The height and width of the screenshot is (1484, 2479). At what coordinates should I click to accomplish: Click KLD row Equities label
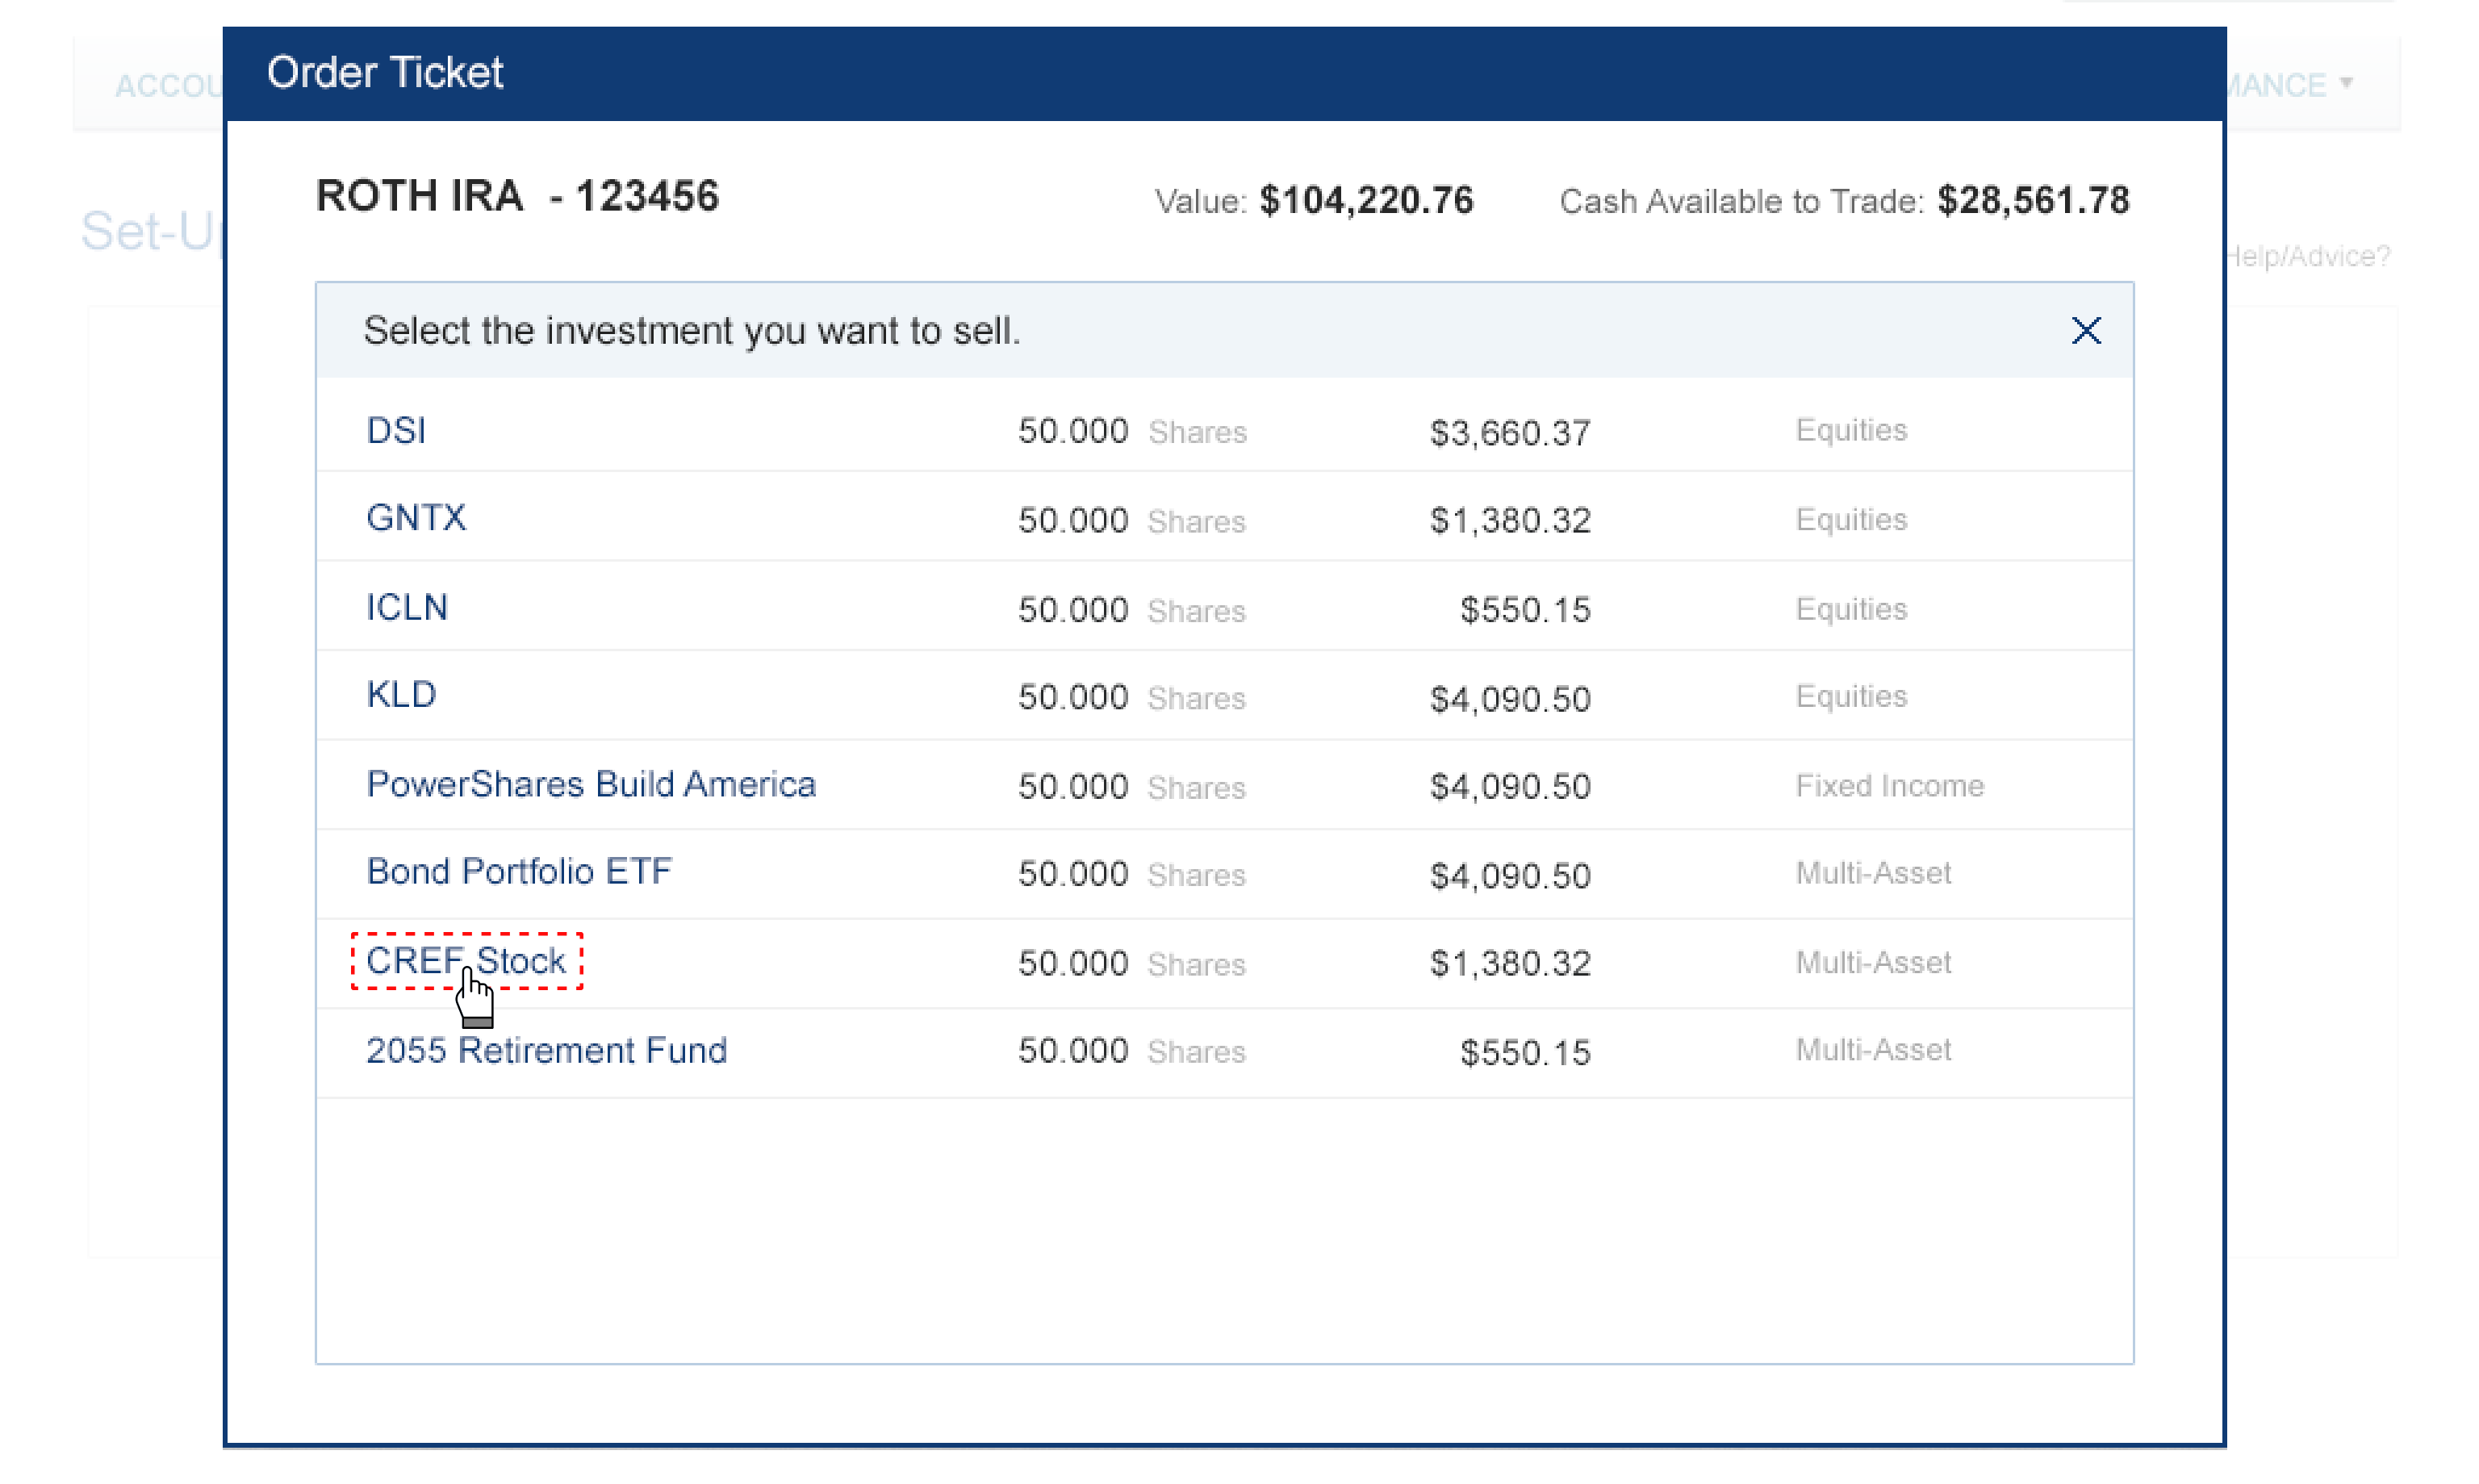(1851, 696)
